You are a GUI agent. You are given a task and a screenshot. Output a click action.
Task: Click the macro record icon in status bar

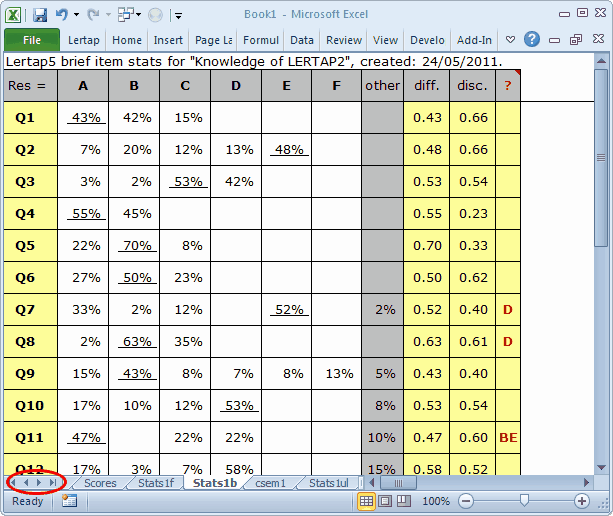(x=69, y=500)
